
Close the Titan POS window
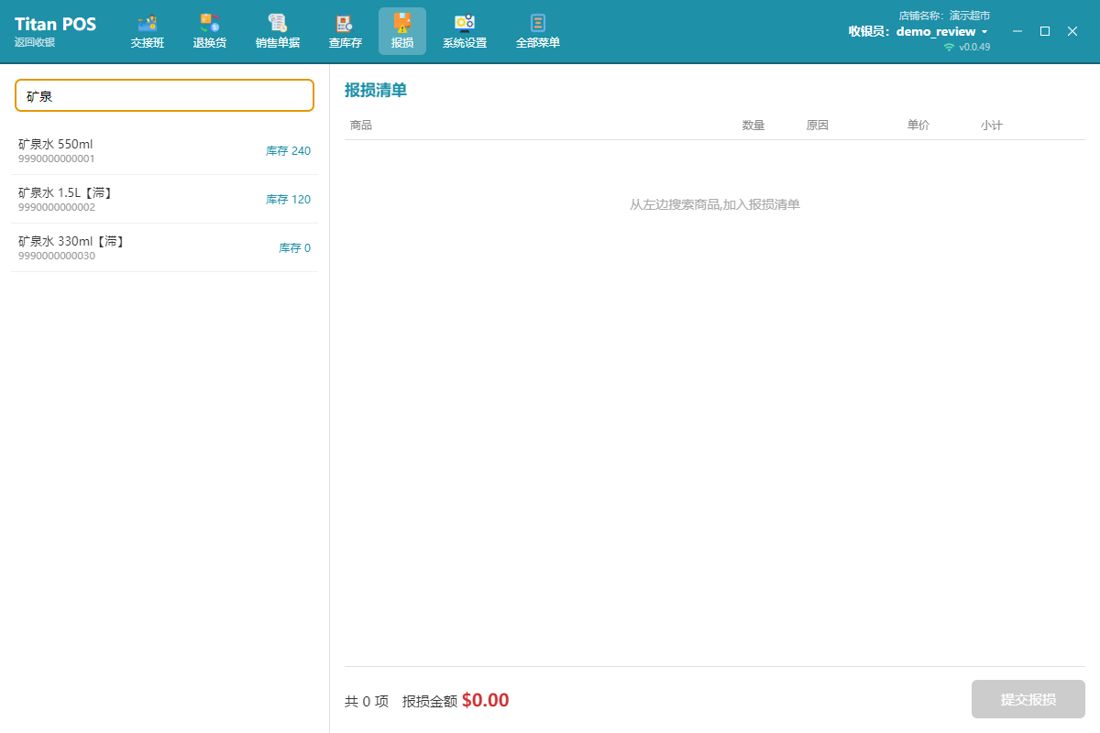(1072, 31)
